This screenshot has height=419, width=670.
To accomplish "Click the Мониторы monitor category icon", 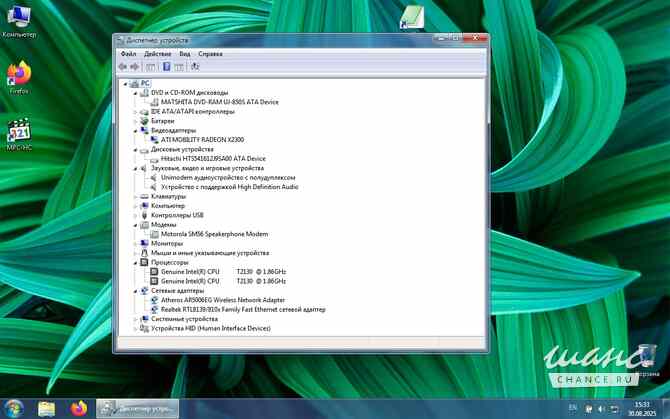I will pyautogui.click(x=144, y=243).
